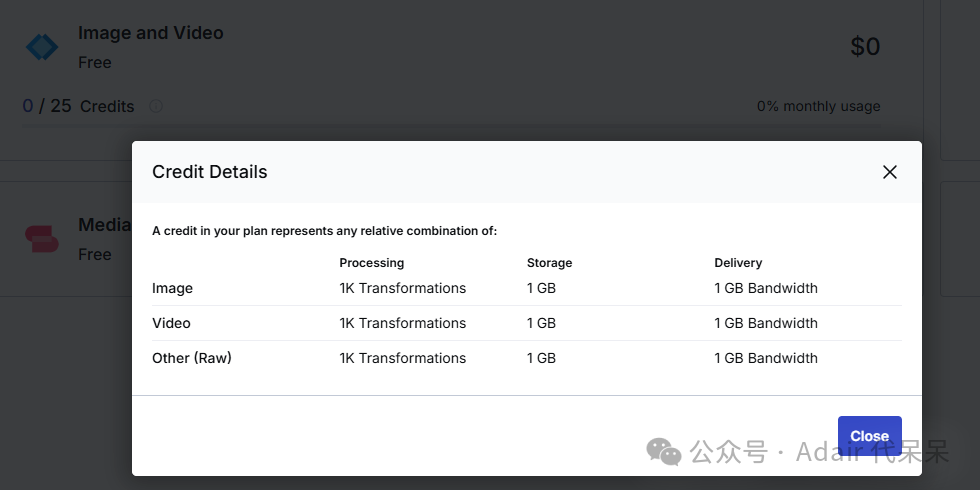The height and width of the screenshot is (490, 980).
Task: Click 1 GB Bandwidth in the Video row
Action: coord(766,323)
